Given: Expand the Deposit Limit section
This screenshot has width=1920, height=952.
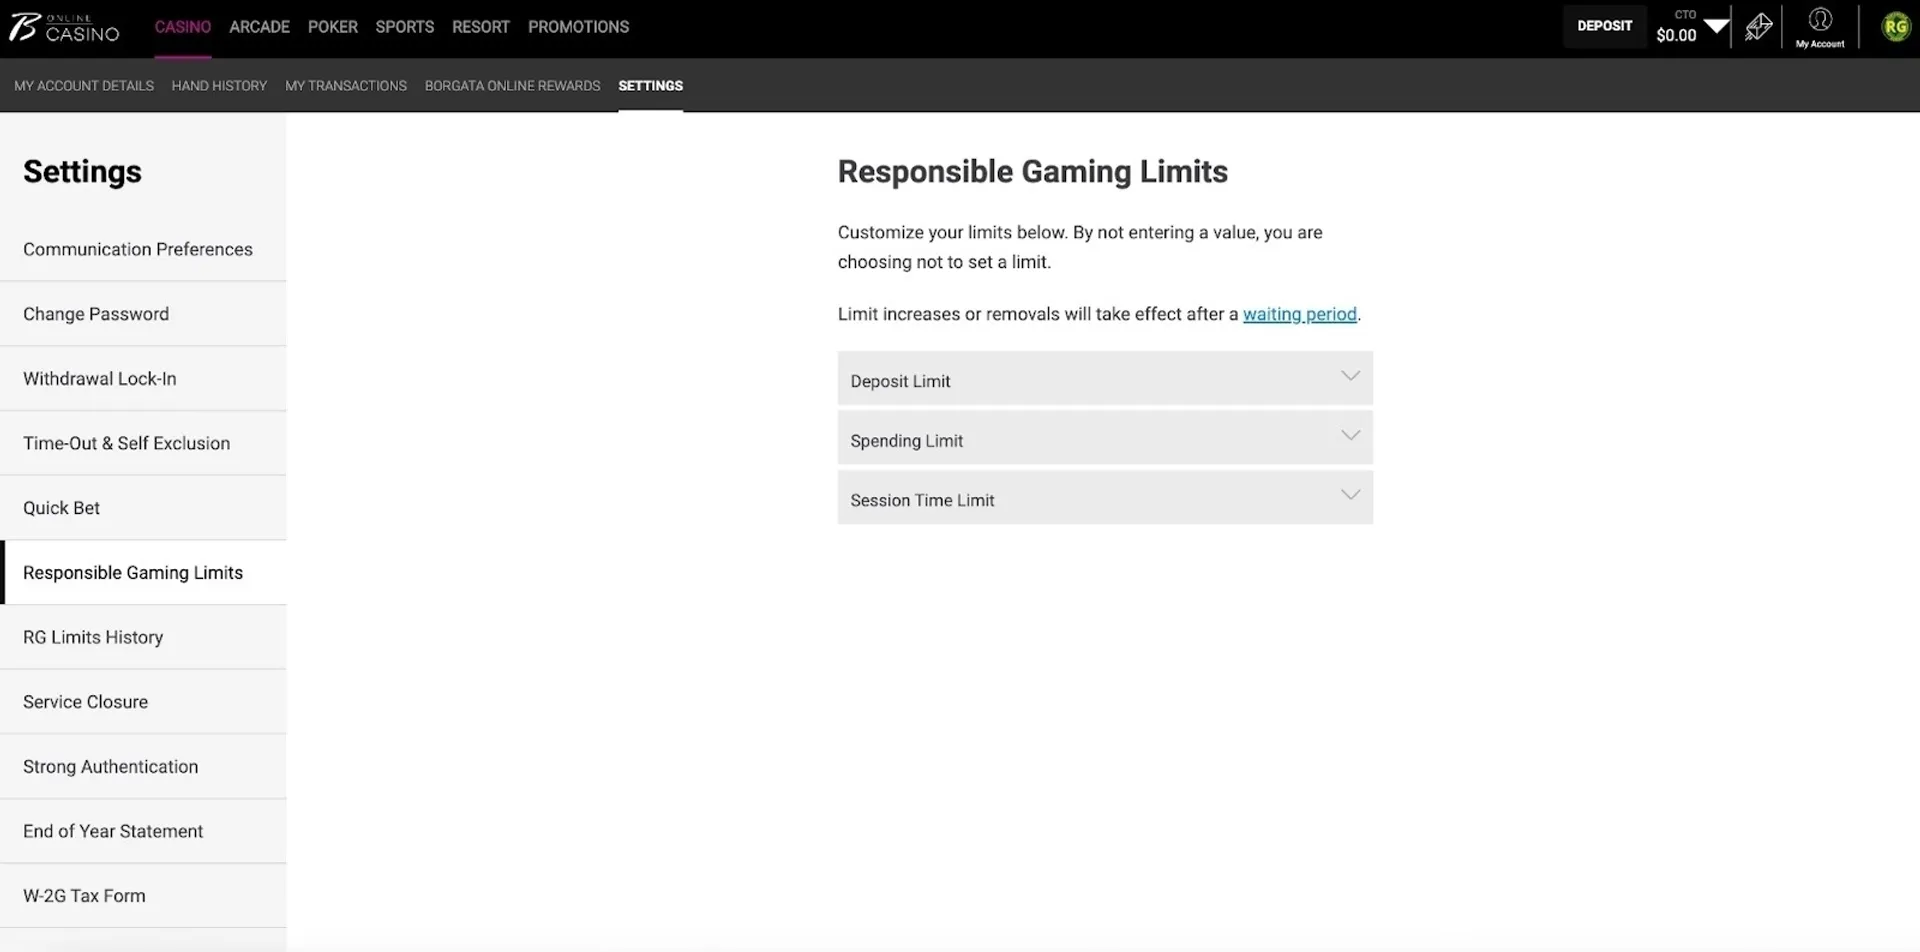Looking at the screenshot, I should coord(1104,379).
